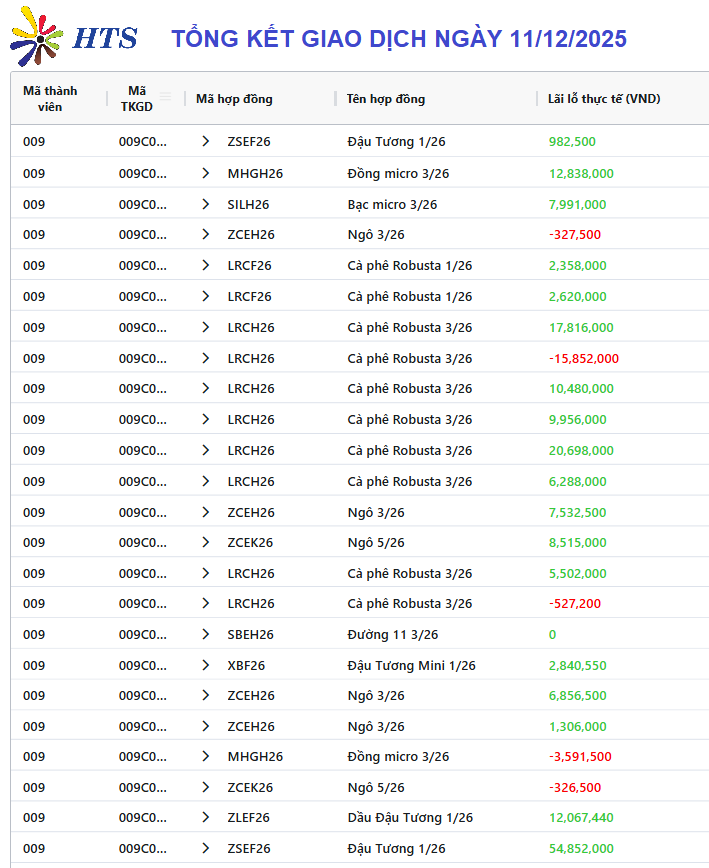709x868 pixels.
Task: Expand the ZSEF26 row with profit 982,500
Action: click(206, 142)
